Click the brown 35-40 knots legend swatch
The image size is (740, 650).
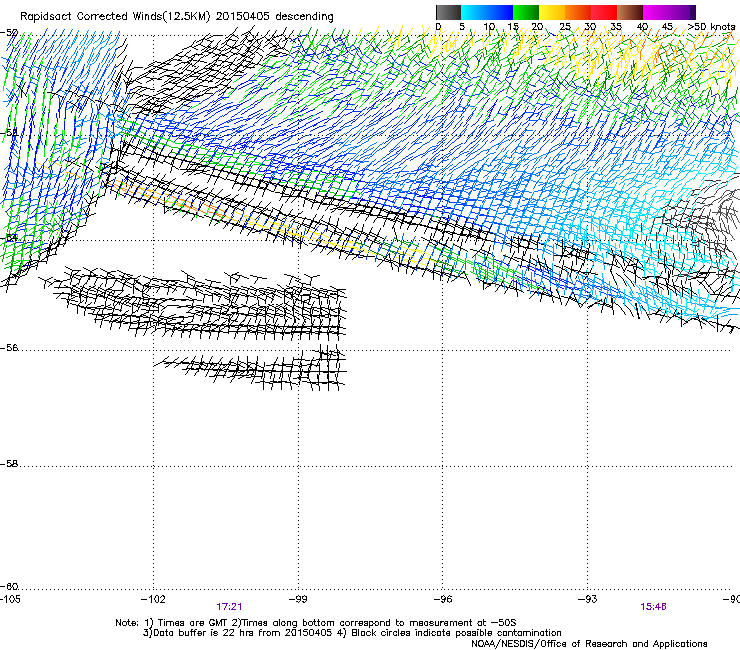coord(630,12)
